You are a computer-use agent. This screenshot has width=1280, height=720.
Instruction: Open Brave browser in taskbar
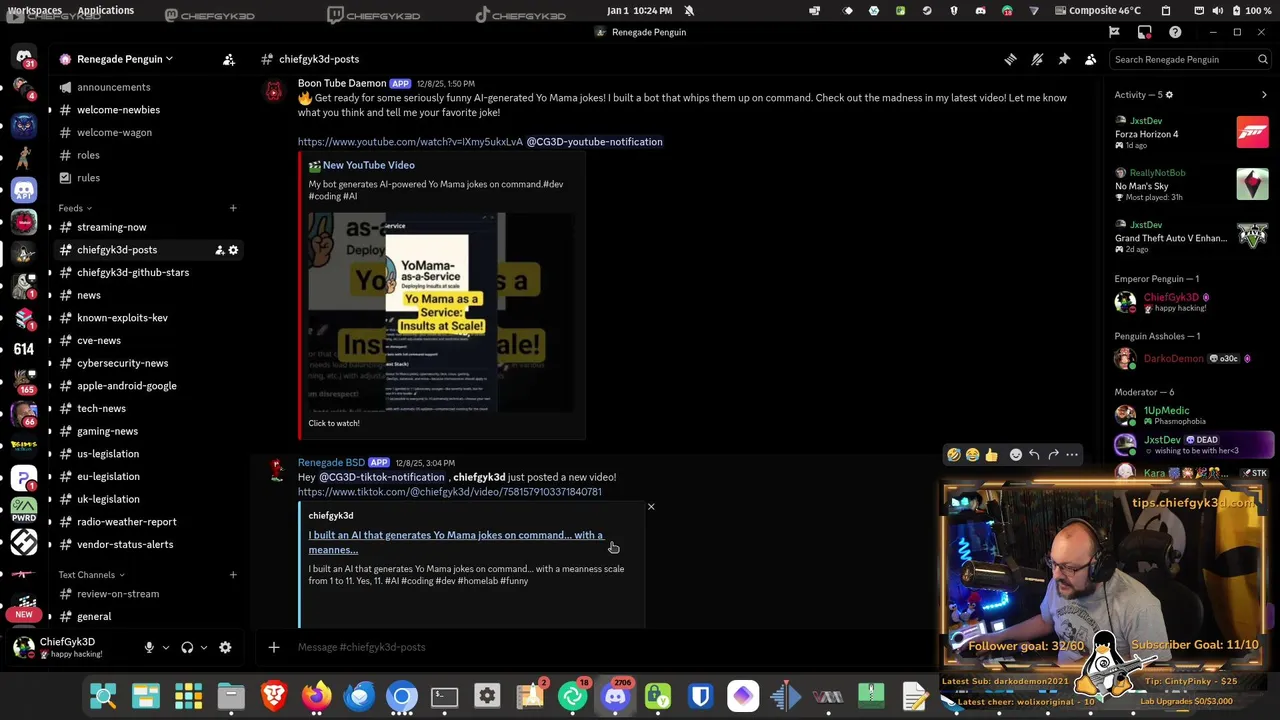[274, 696]
